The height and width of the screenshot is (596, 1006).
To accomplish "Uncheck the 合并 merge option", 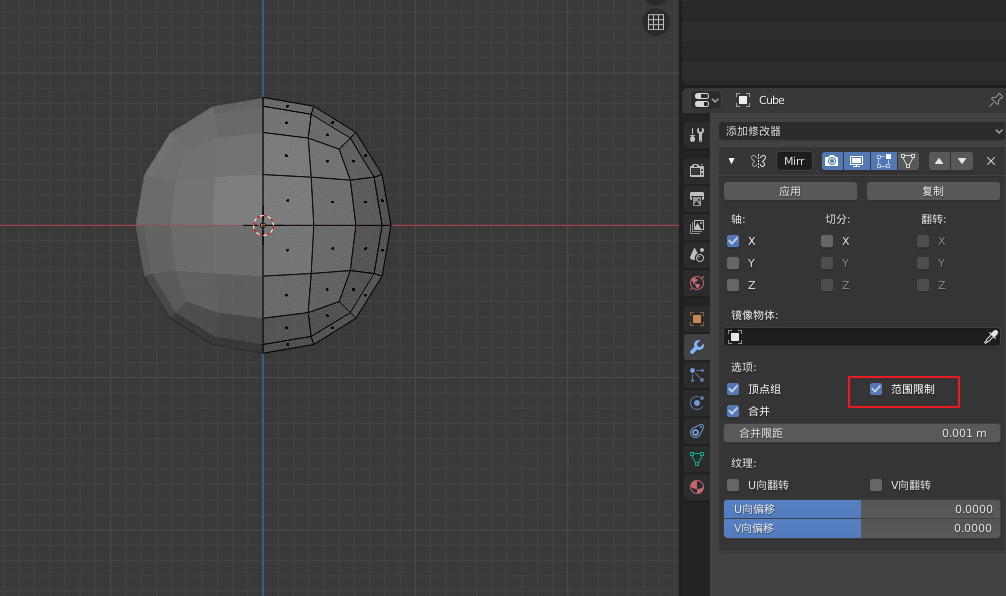I will (733, 411).
